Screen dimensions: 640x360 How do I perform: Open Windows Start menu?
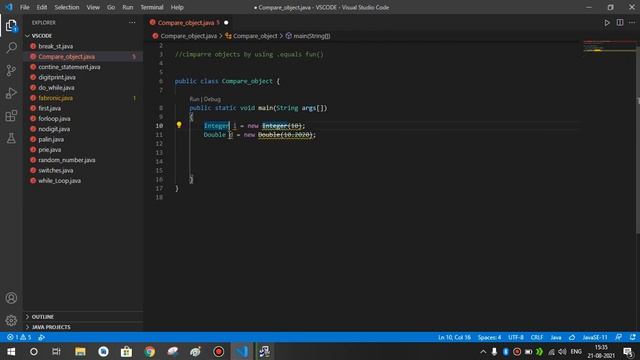tap(11, 351)
